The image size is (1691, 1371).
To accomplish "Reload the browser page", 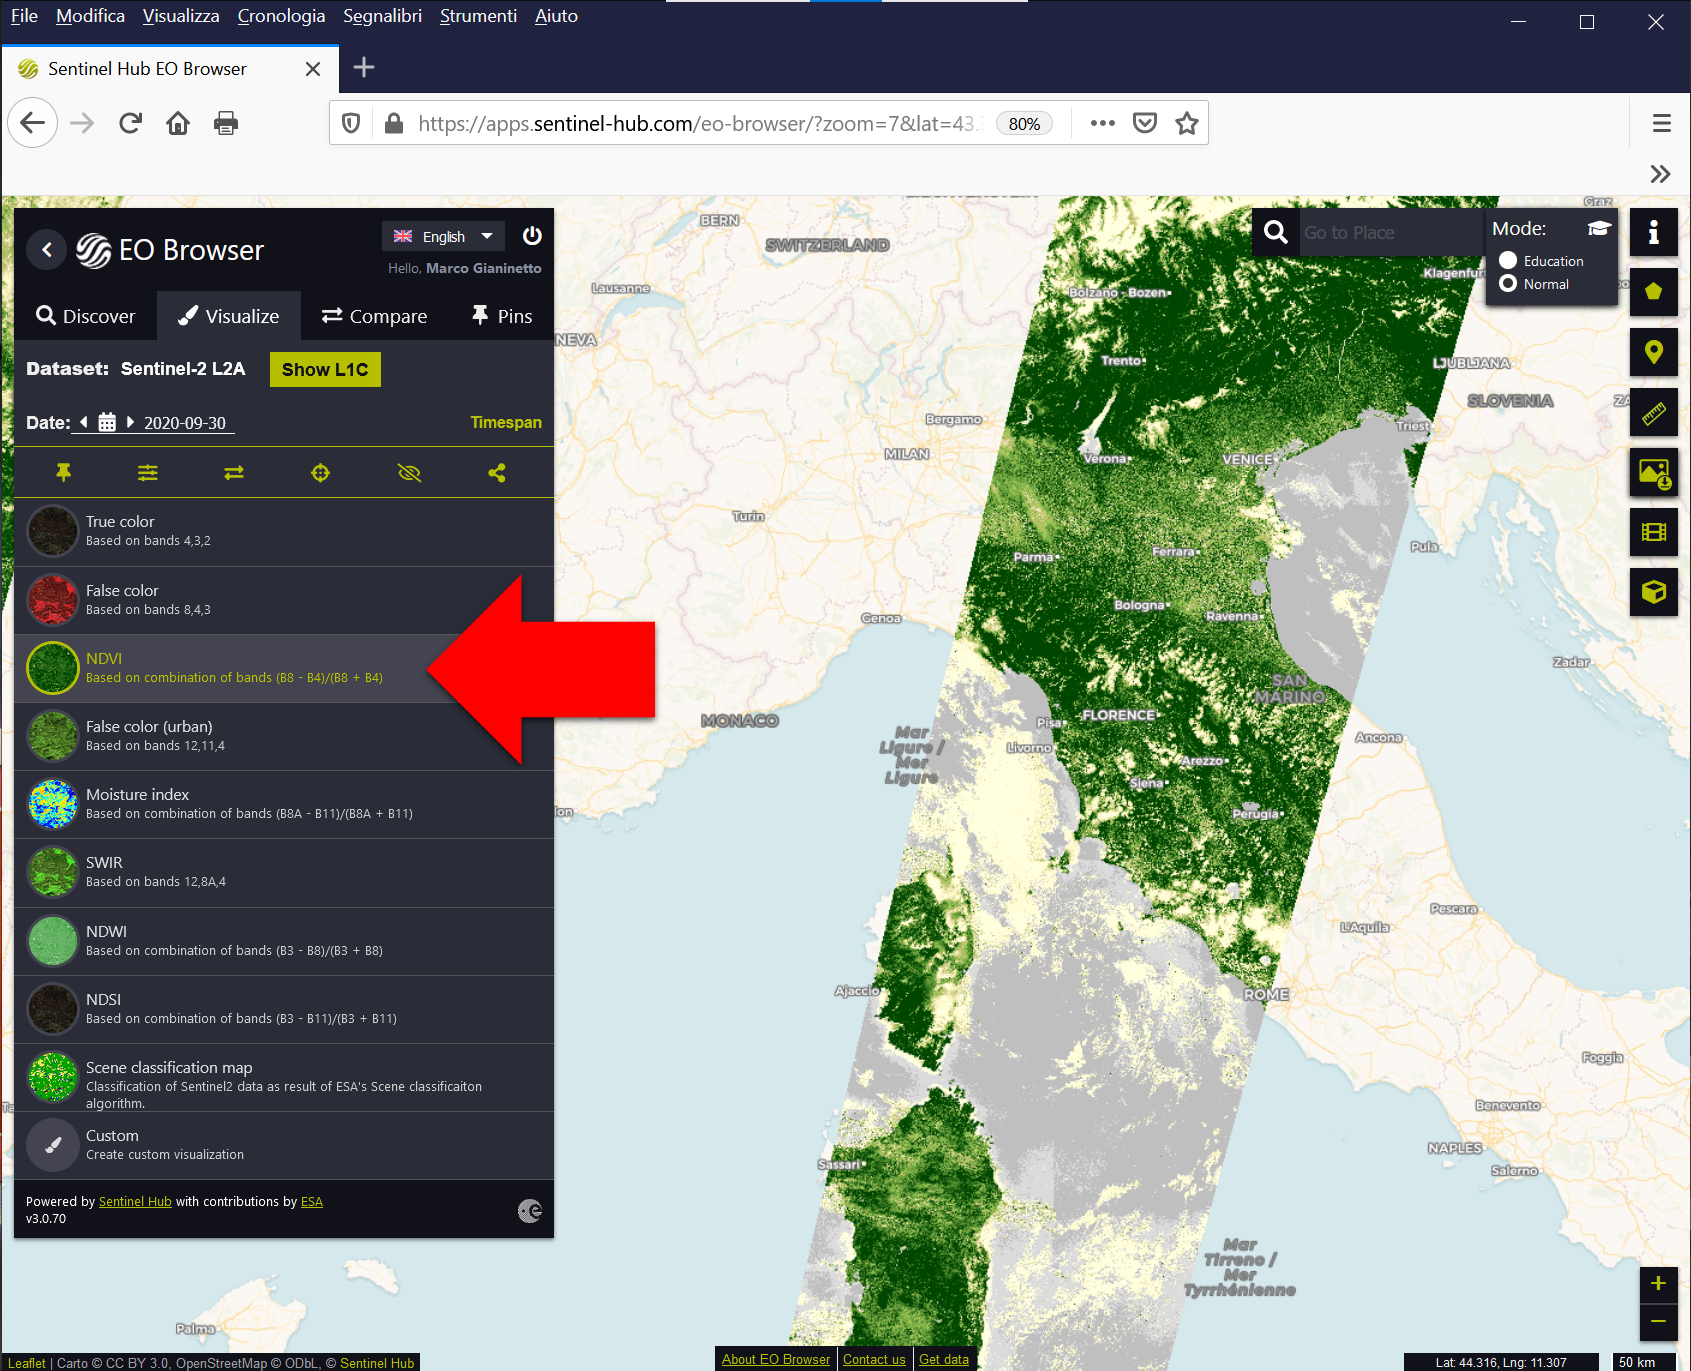I will coord(130,123).
